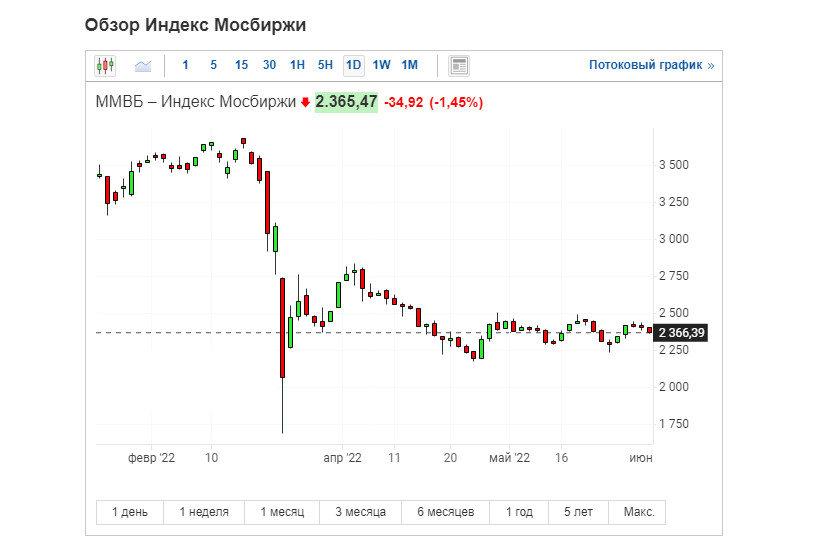Open the news overlay icon in toolbar
This screenshot has width=833, height=548.
point(458,66)
